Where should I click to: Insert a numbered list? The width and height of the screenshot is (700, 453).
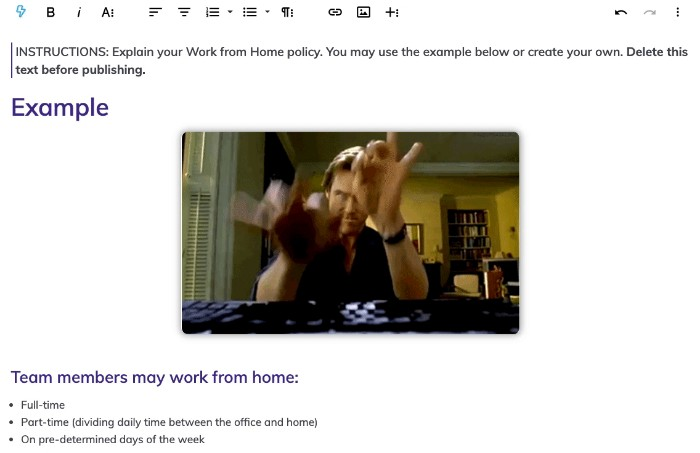coord(212,12)
